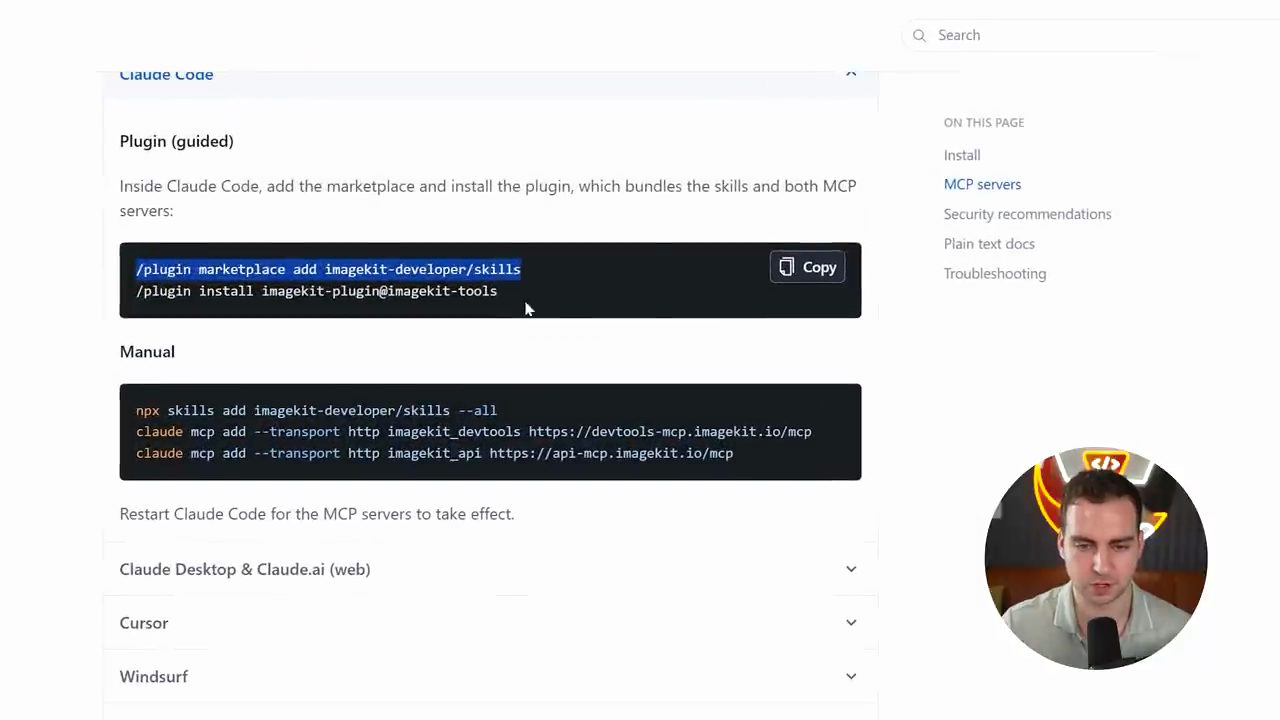Open Security recommendations section link

click(x=1027, y=214)
